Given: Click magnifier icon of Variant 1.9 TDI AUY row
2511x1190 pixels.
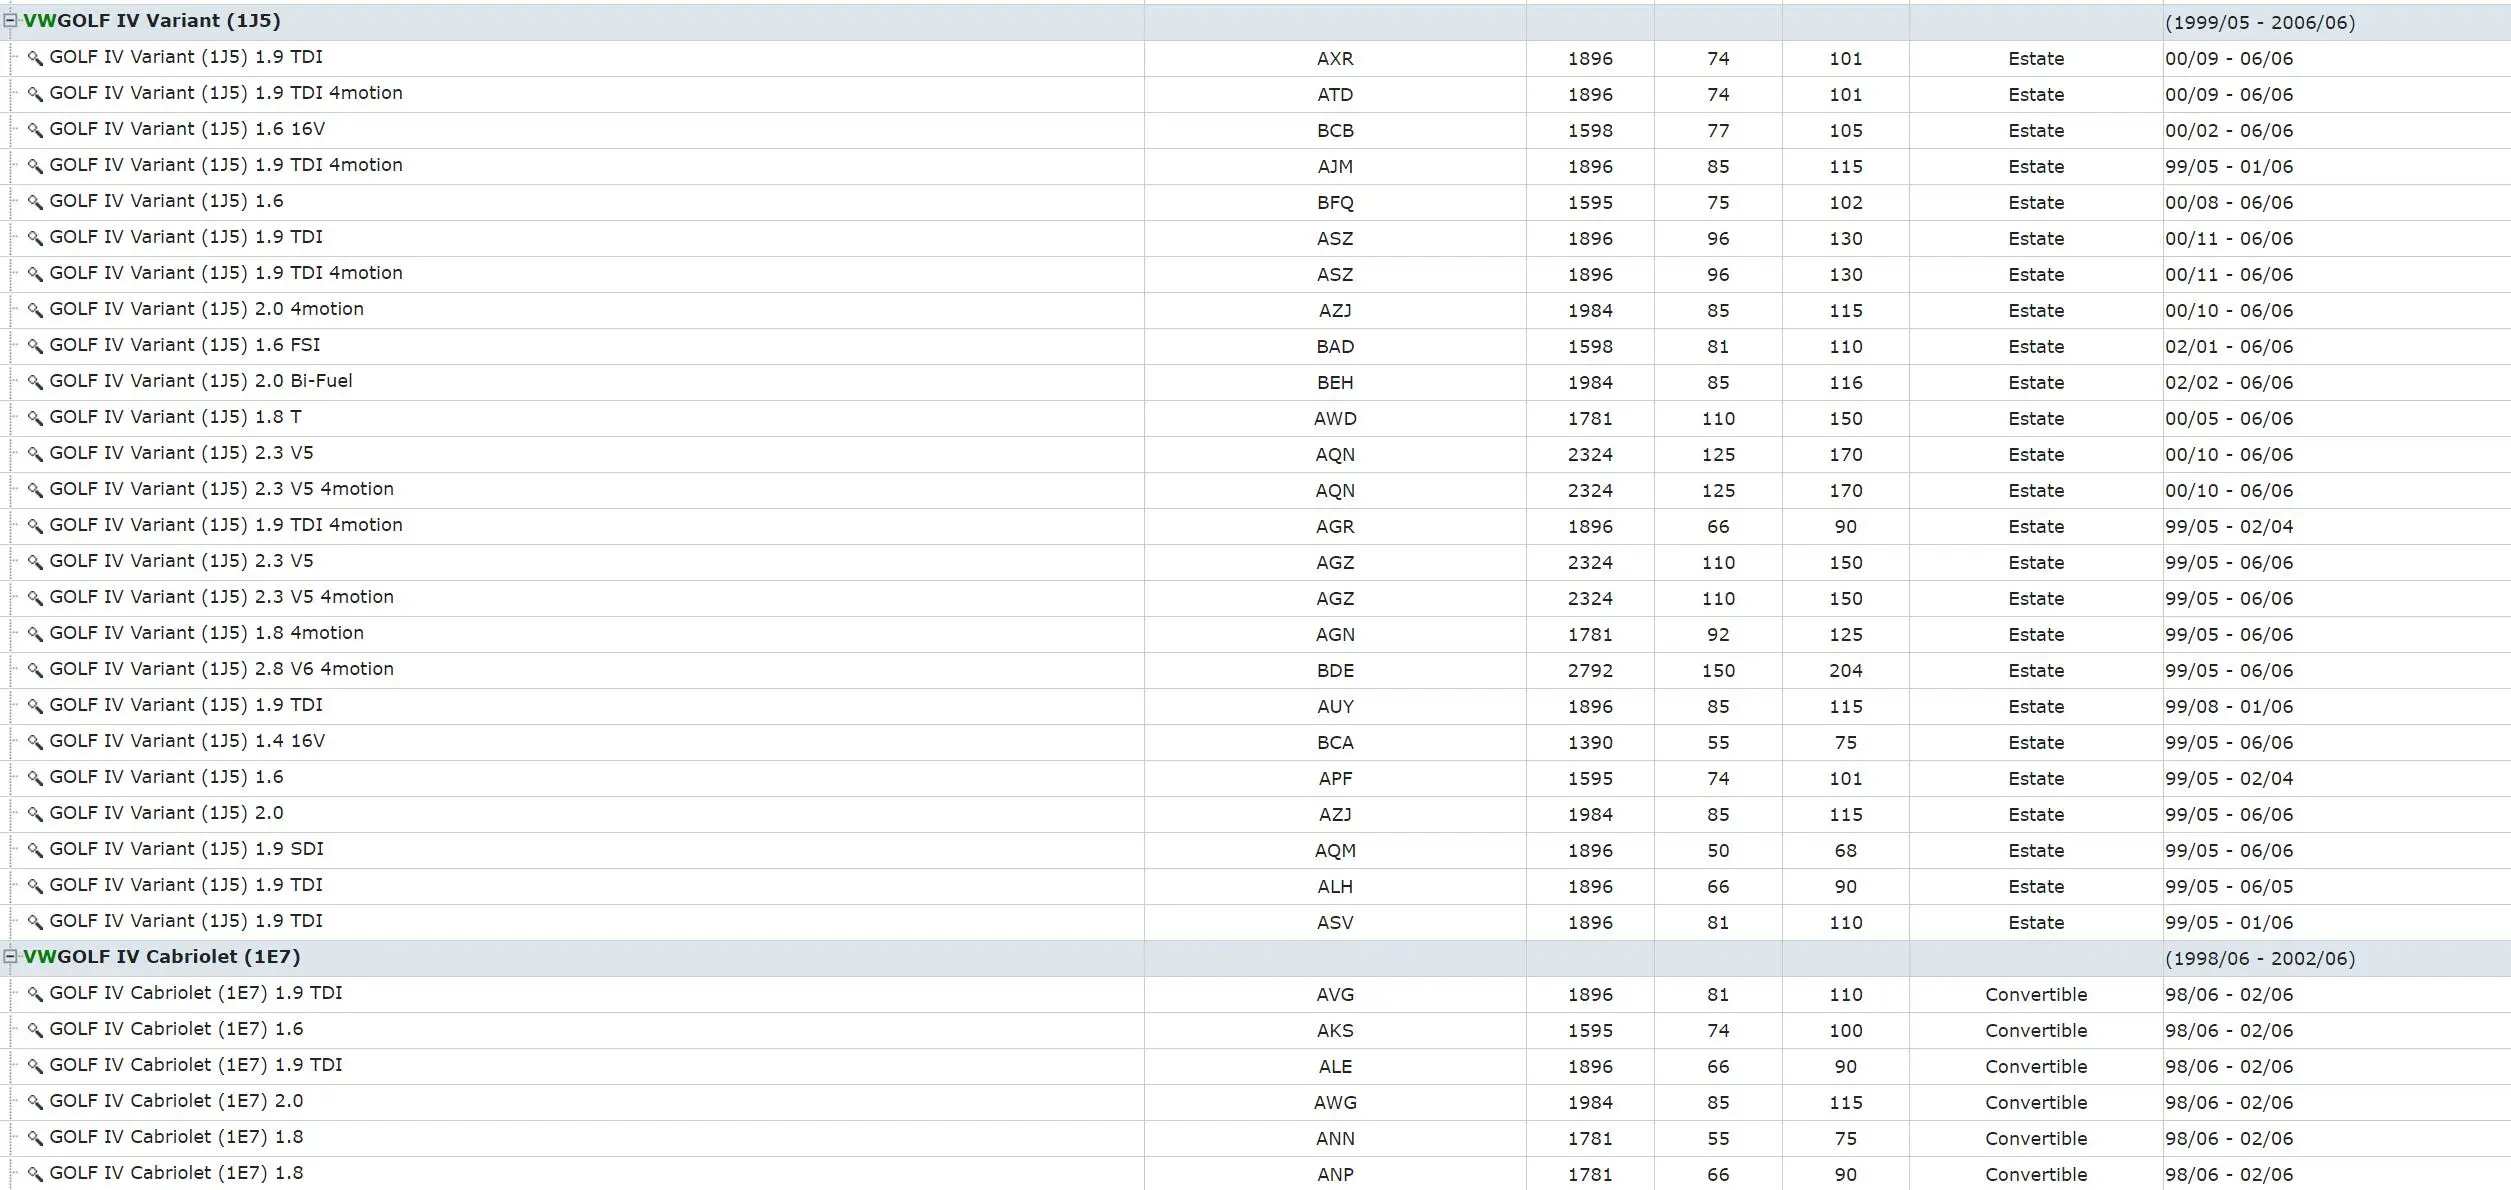Looking at the screenshot, I should [35, 706].
